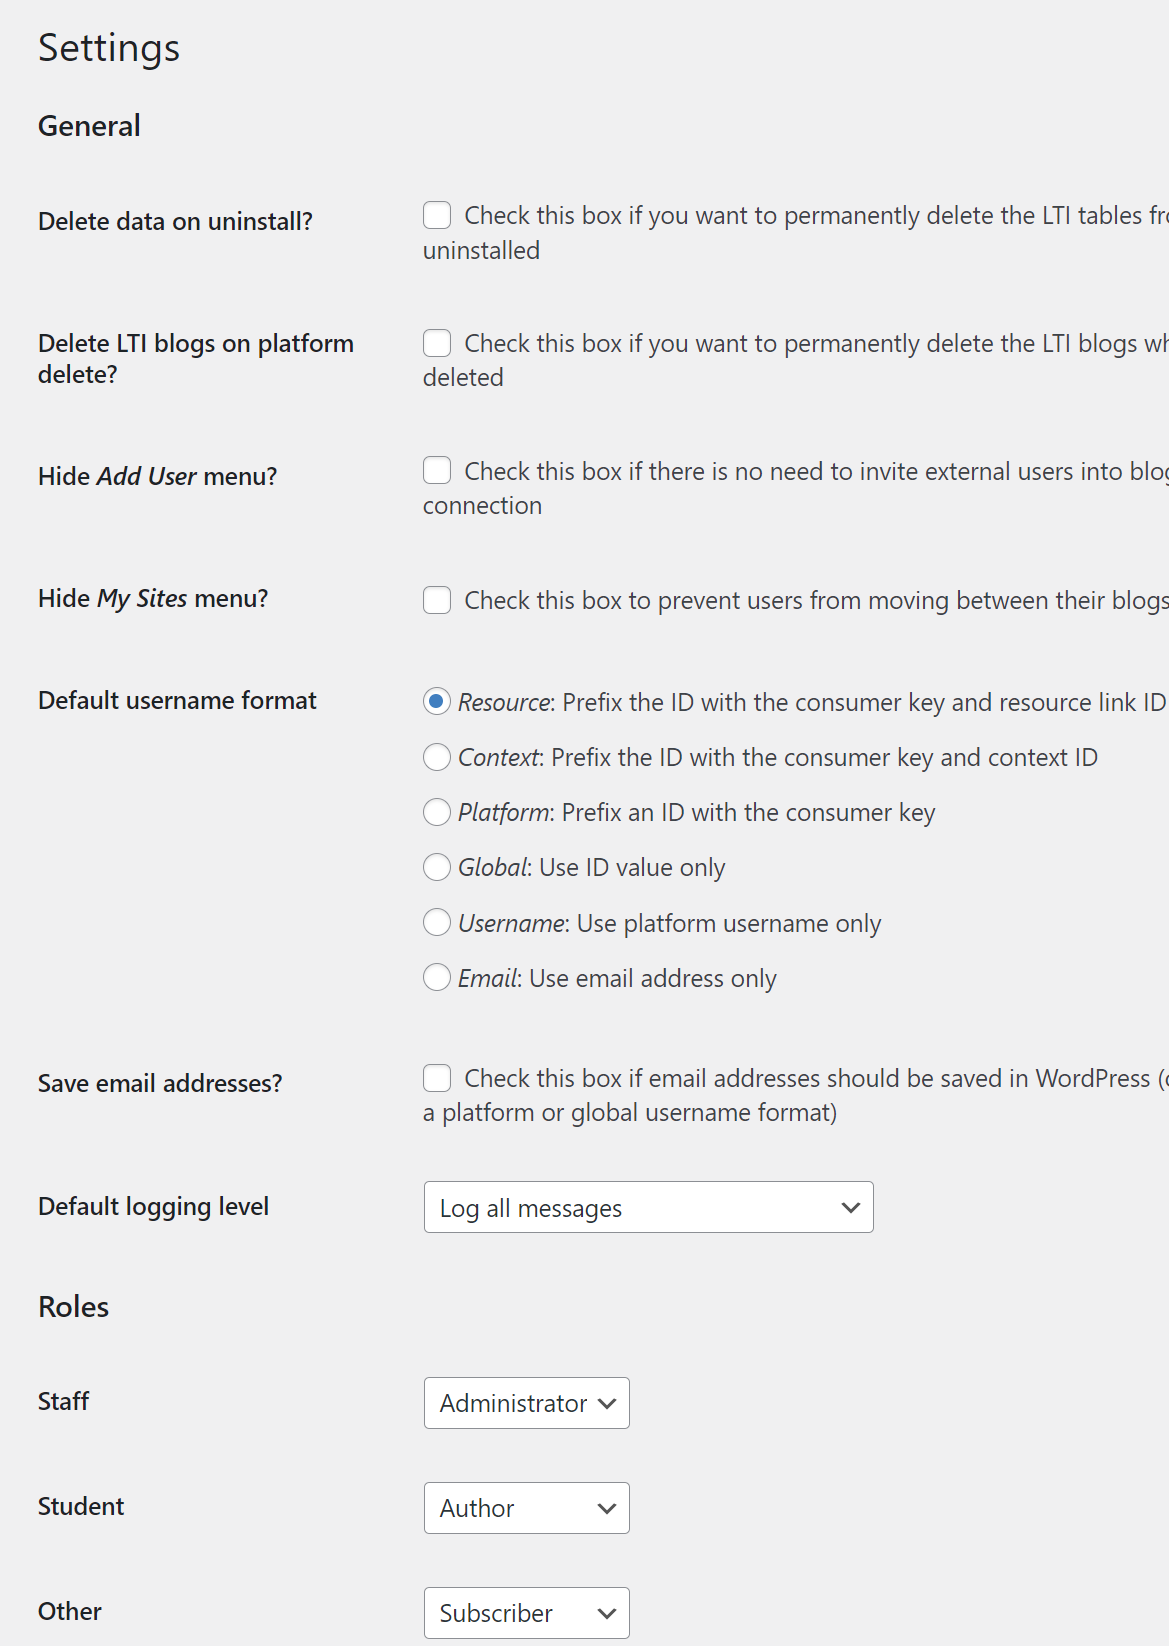
Task: Select the "Context" username format
Action: pyautogui.click(x=437, y=757)
